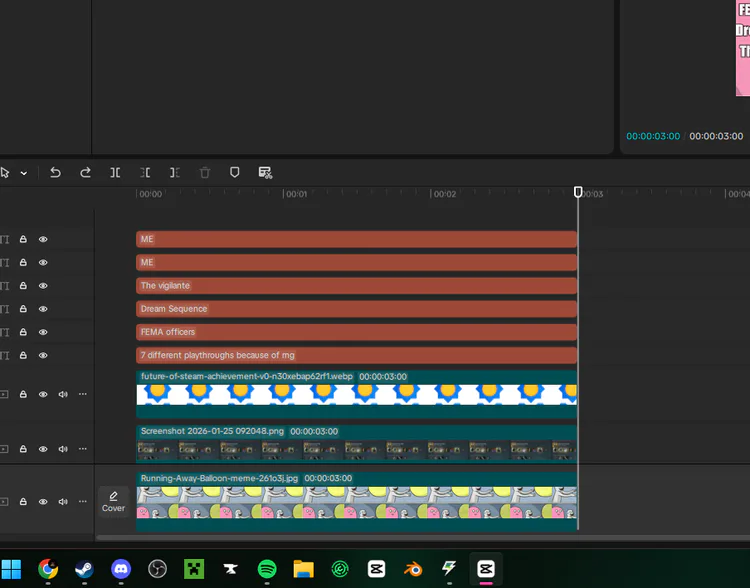
Task: Open Spotify from the taskbar
Action: point(267,569)
